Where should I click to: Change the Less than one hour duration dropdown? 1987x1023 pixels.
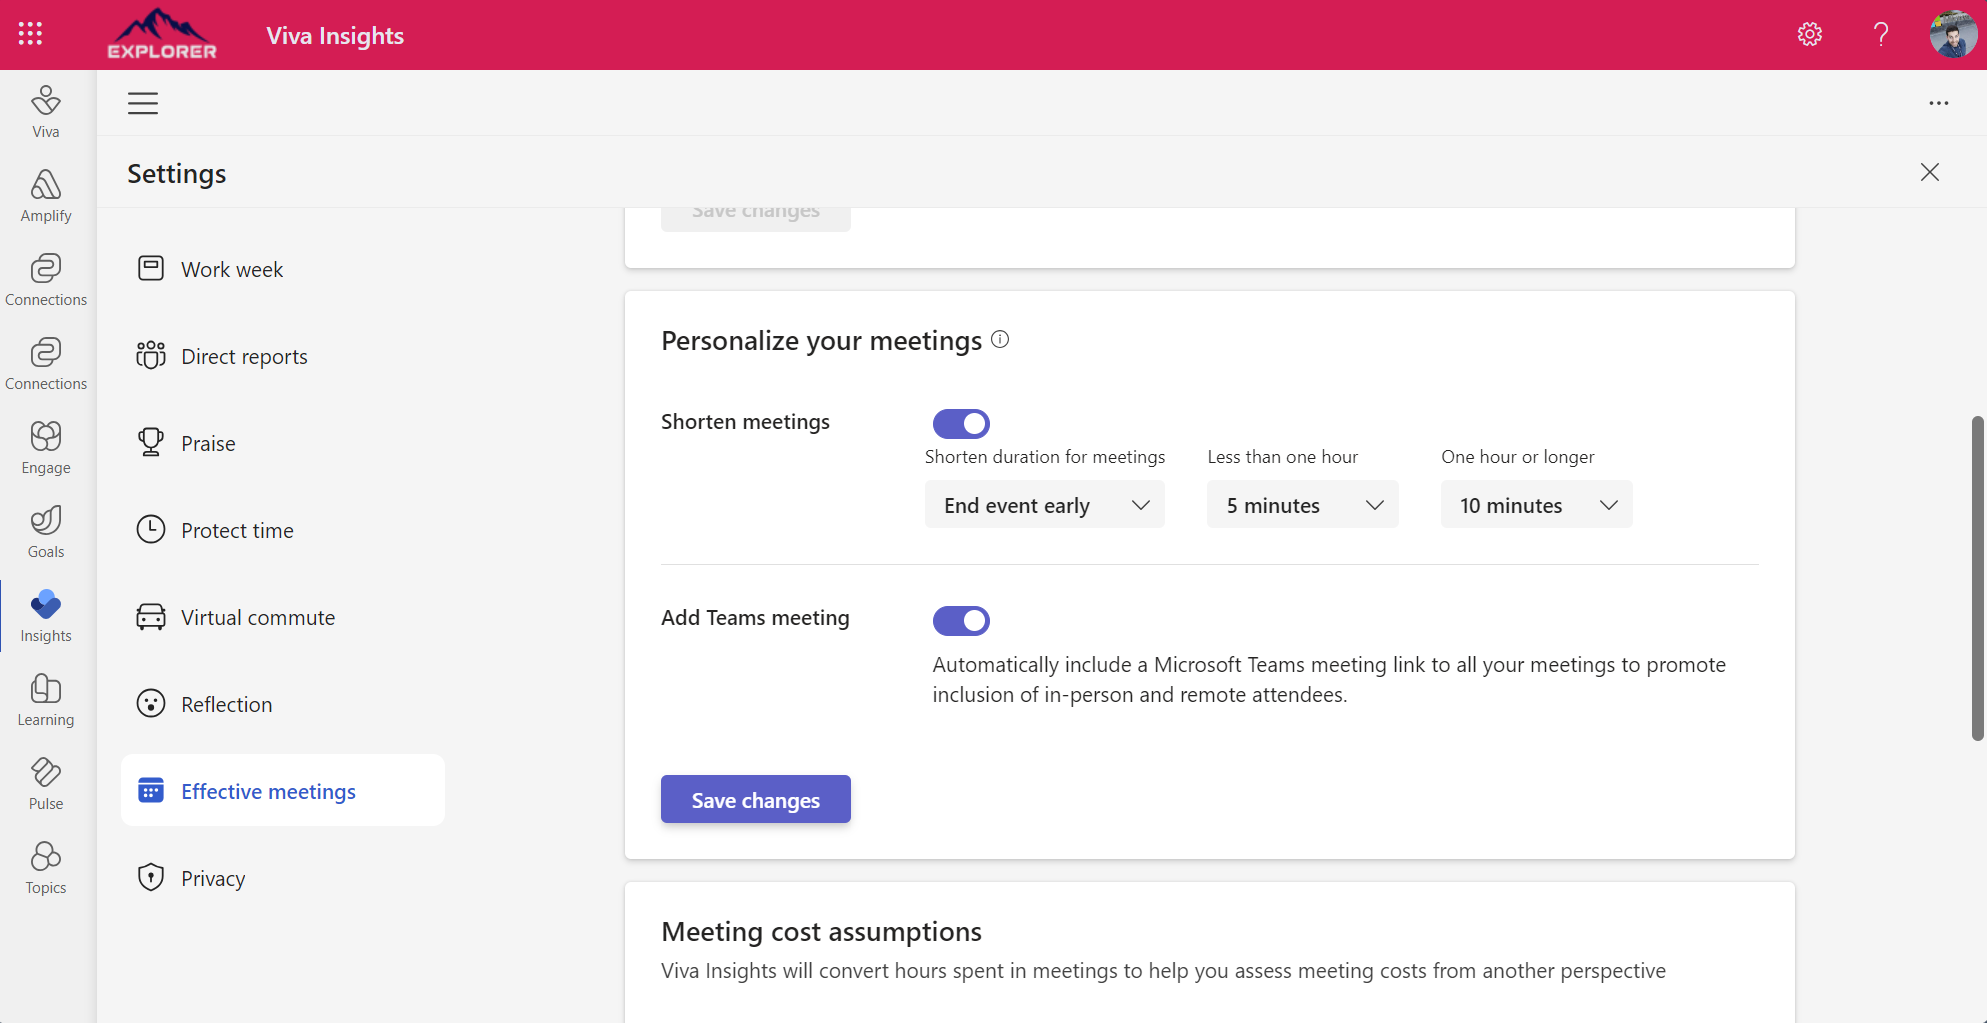click(x=1302, y=504)
